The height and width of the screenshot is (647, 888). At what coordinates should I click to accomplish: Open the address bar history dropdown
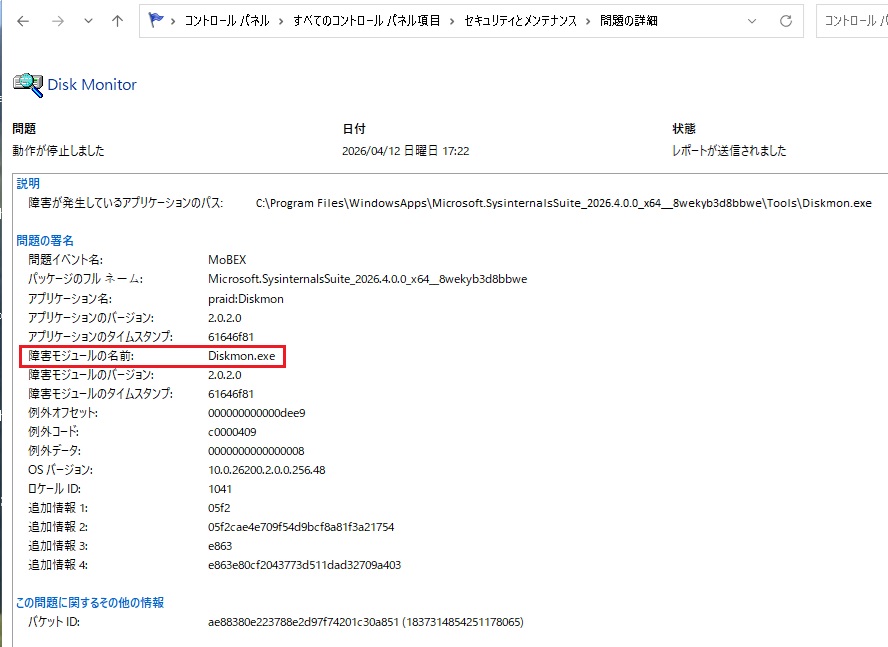click(752, 22)
